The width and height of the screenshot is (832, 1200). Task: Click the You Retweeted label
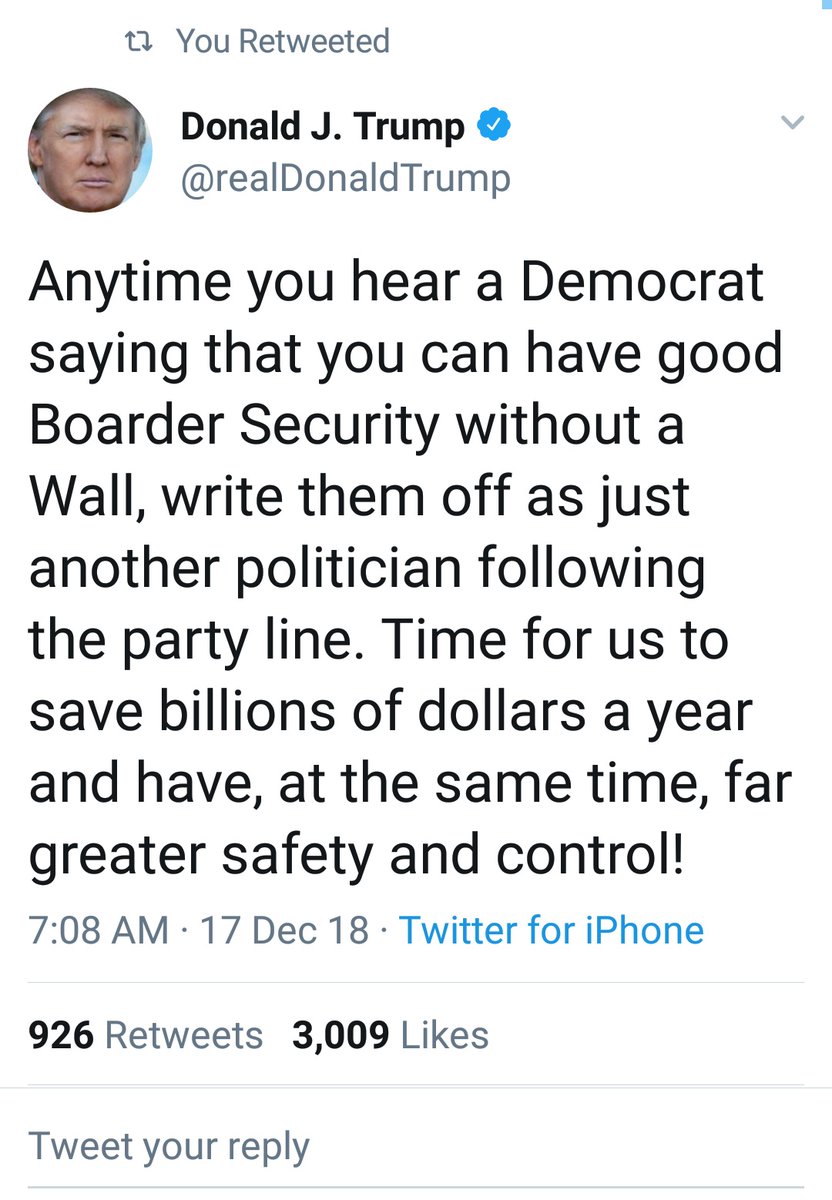tap(283, 41)
